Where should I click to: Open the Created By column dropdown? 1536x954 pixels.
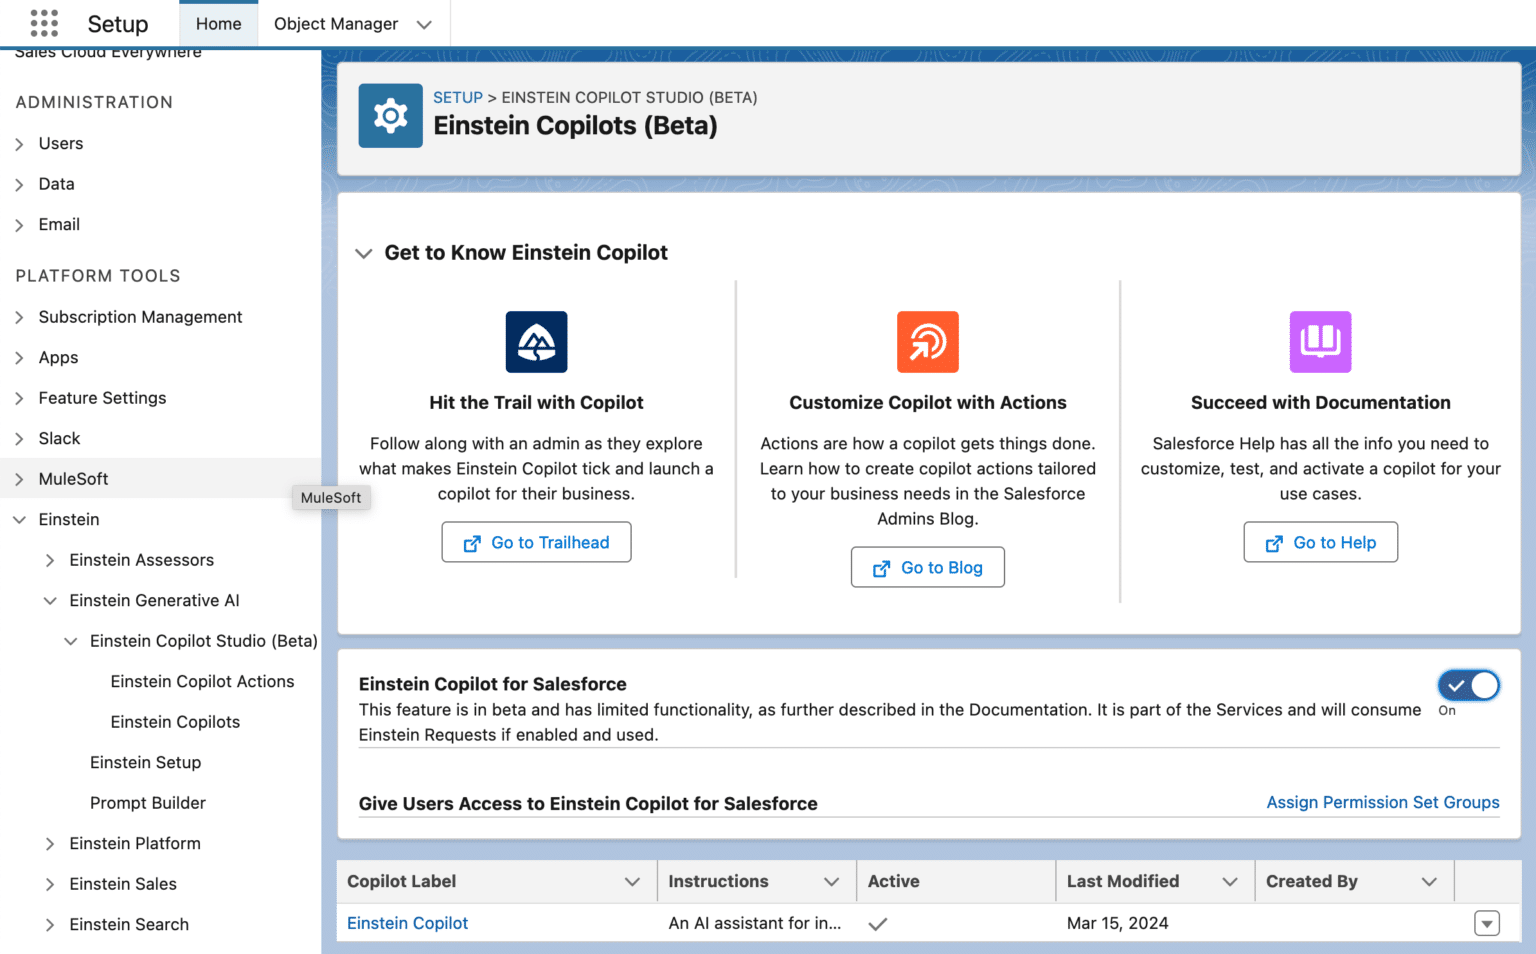point(1428,881)
